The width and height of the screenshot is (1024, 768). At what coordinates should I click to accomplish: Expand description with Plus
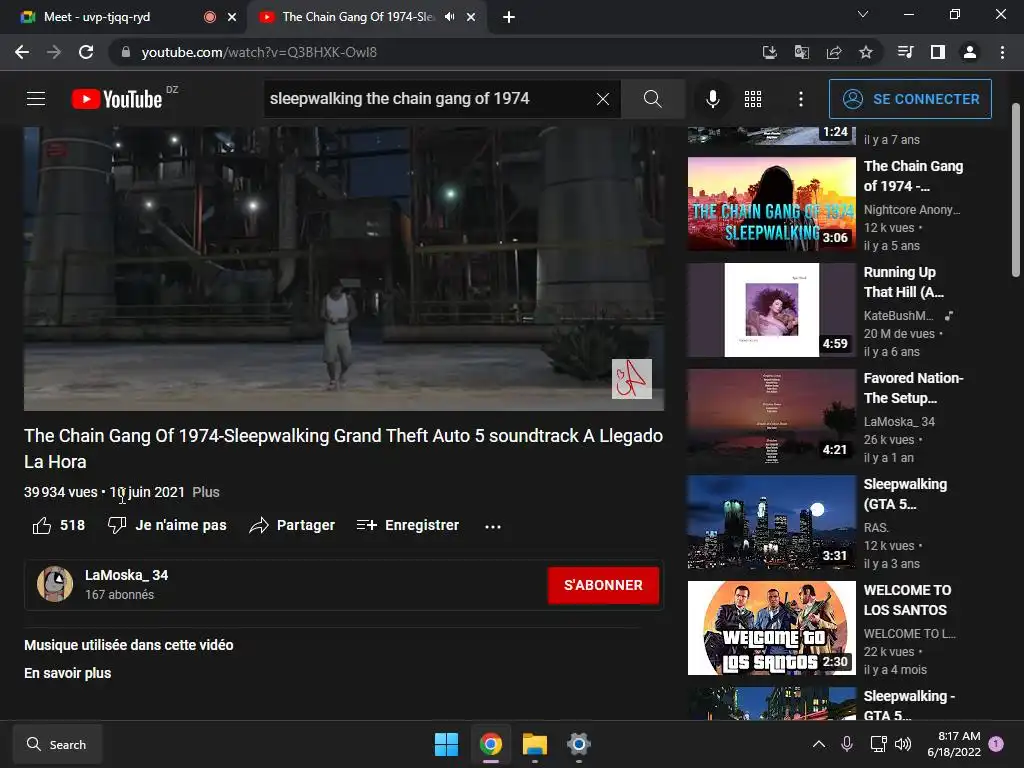(206, 492)
